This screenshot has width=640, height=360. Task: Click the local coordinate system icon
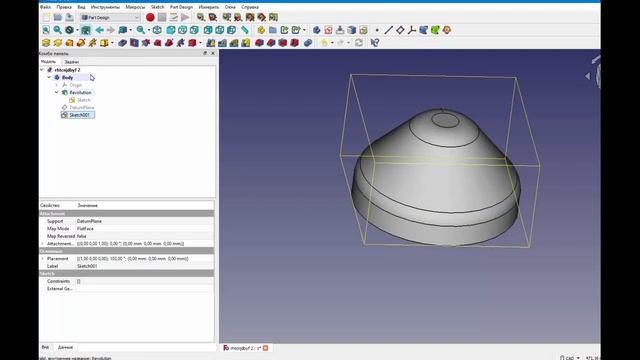[x=411, y=30]
